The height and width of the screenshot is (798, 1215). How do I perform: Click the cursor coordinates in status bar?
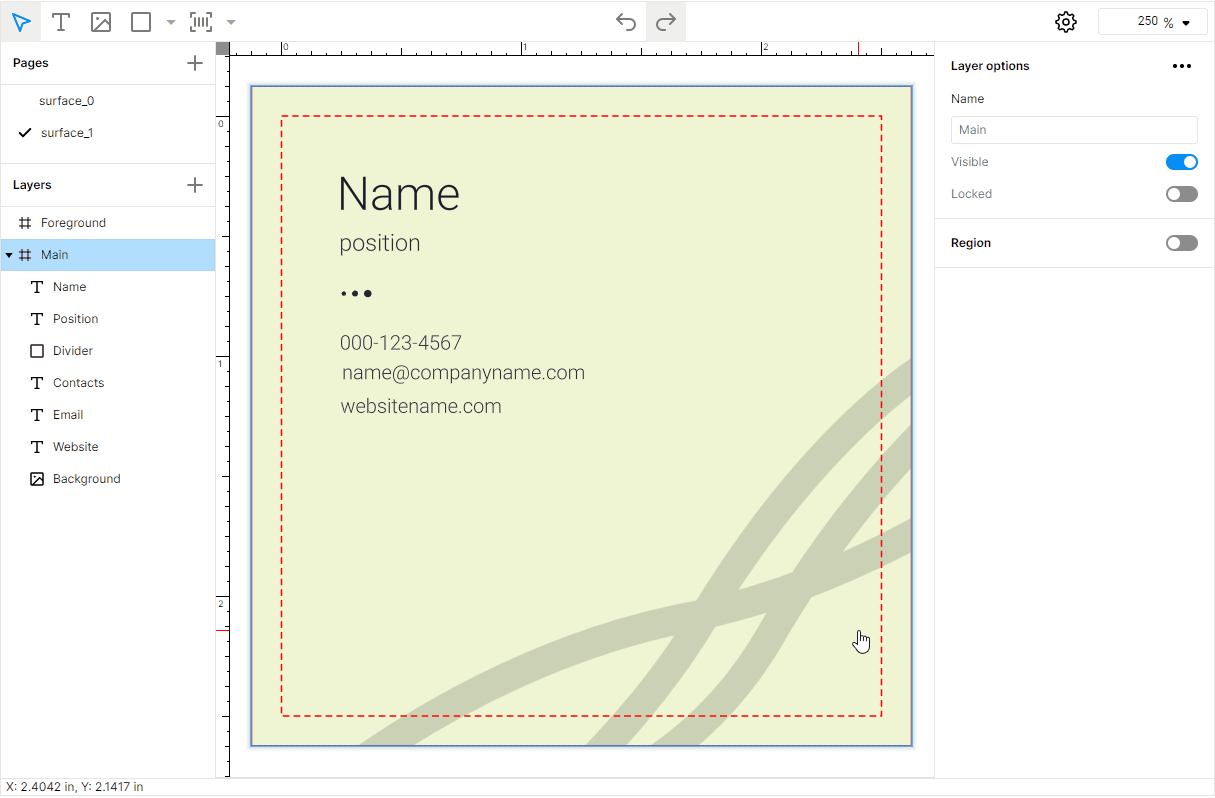75,787
